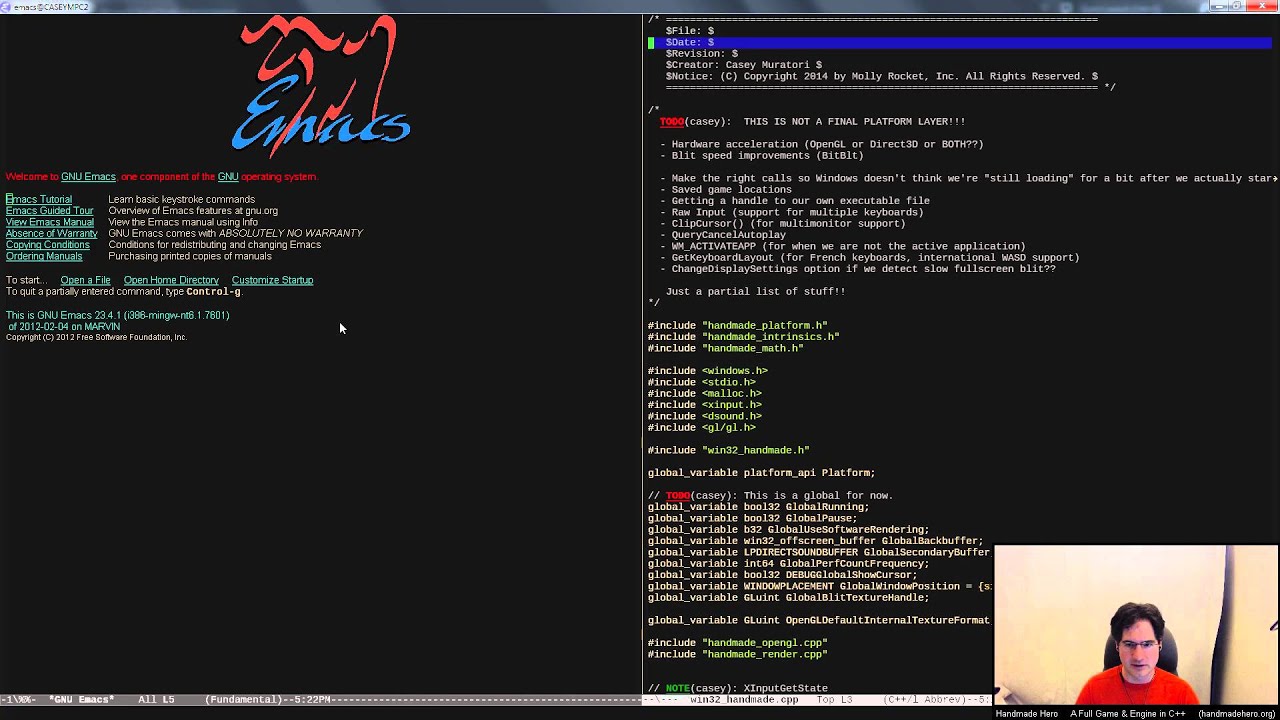This screenshot has height=720, width=1280.
Task: Click the $Revision: $ line
Action: point(702,53)
